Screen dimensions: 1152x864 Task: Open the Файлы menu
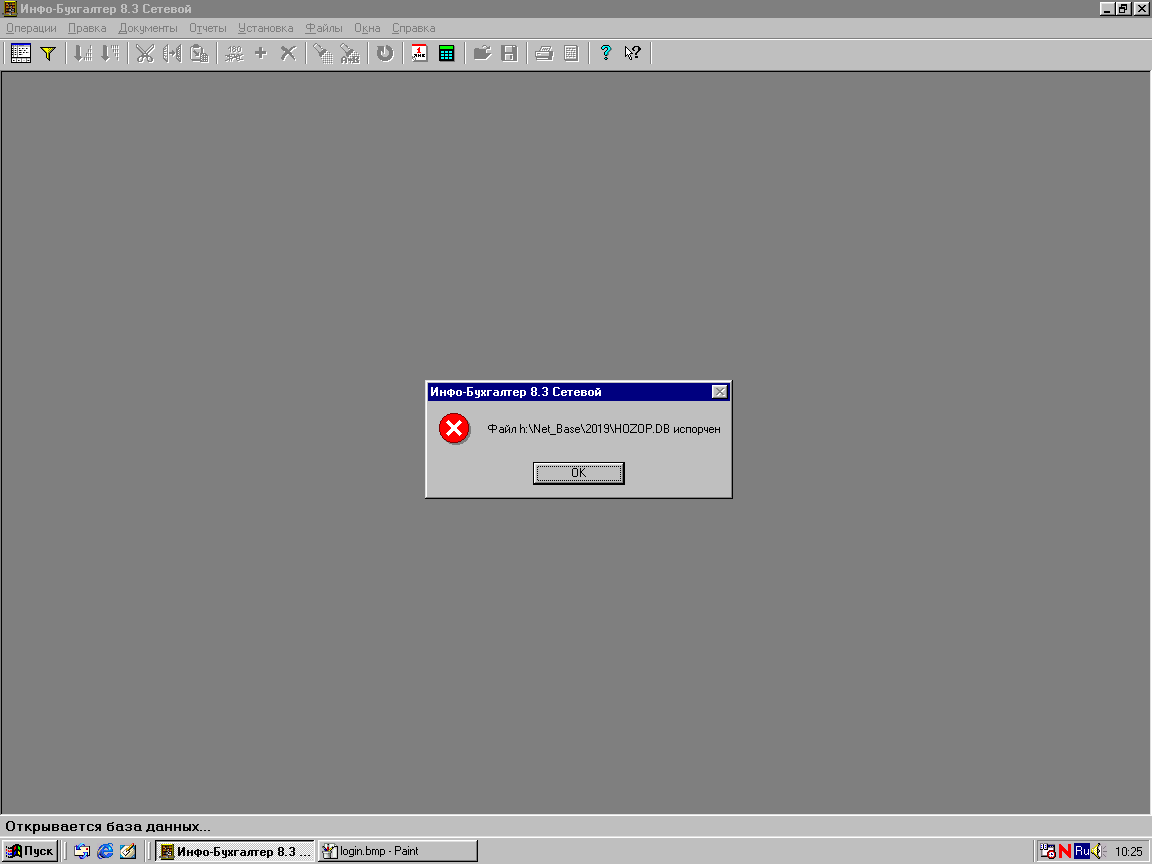coord(324,28)
